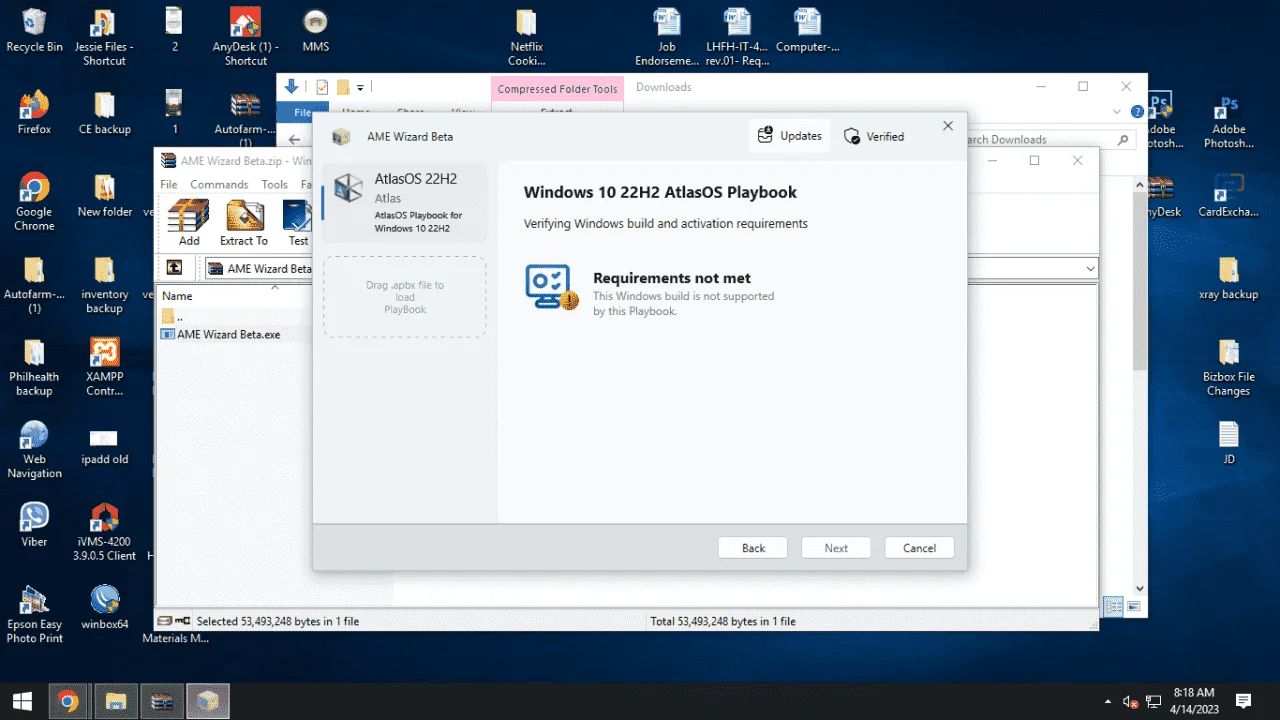Select the Jessie Files shortcut icon
The image size is (1280, 720).
[x=104, y=37]
